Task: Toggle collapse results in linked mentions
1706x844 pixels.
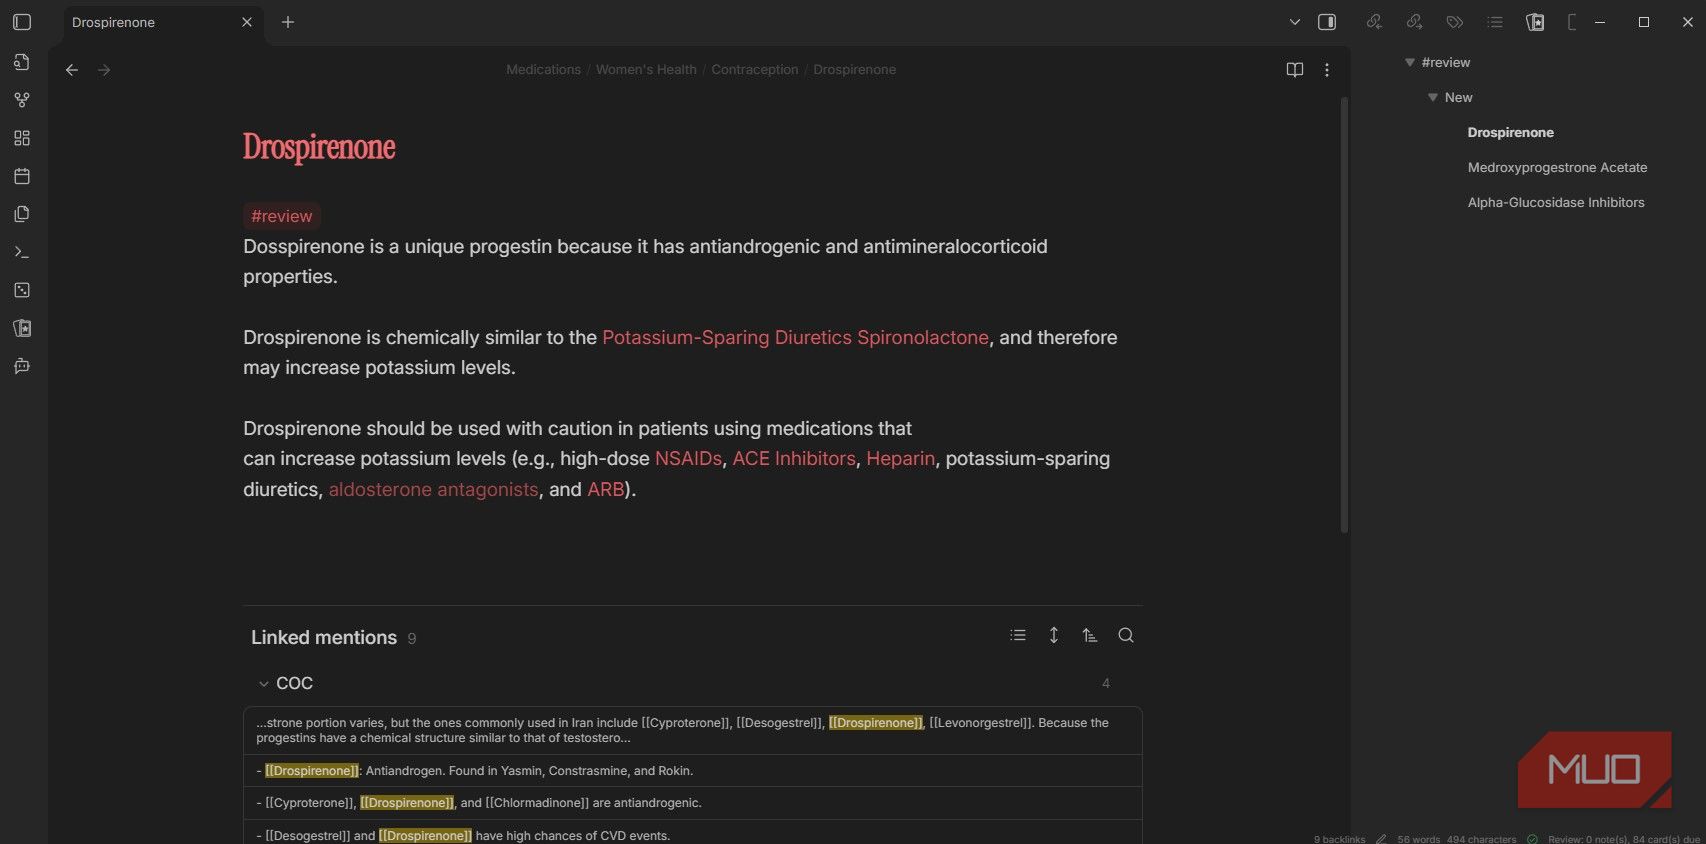Action: (x=1018, y=636)
